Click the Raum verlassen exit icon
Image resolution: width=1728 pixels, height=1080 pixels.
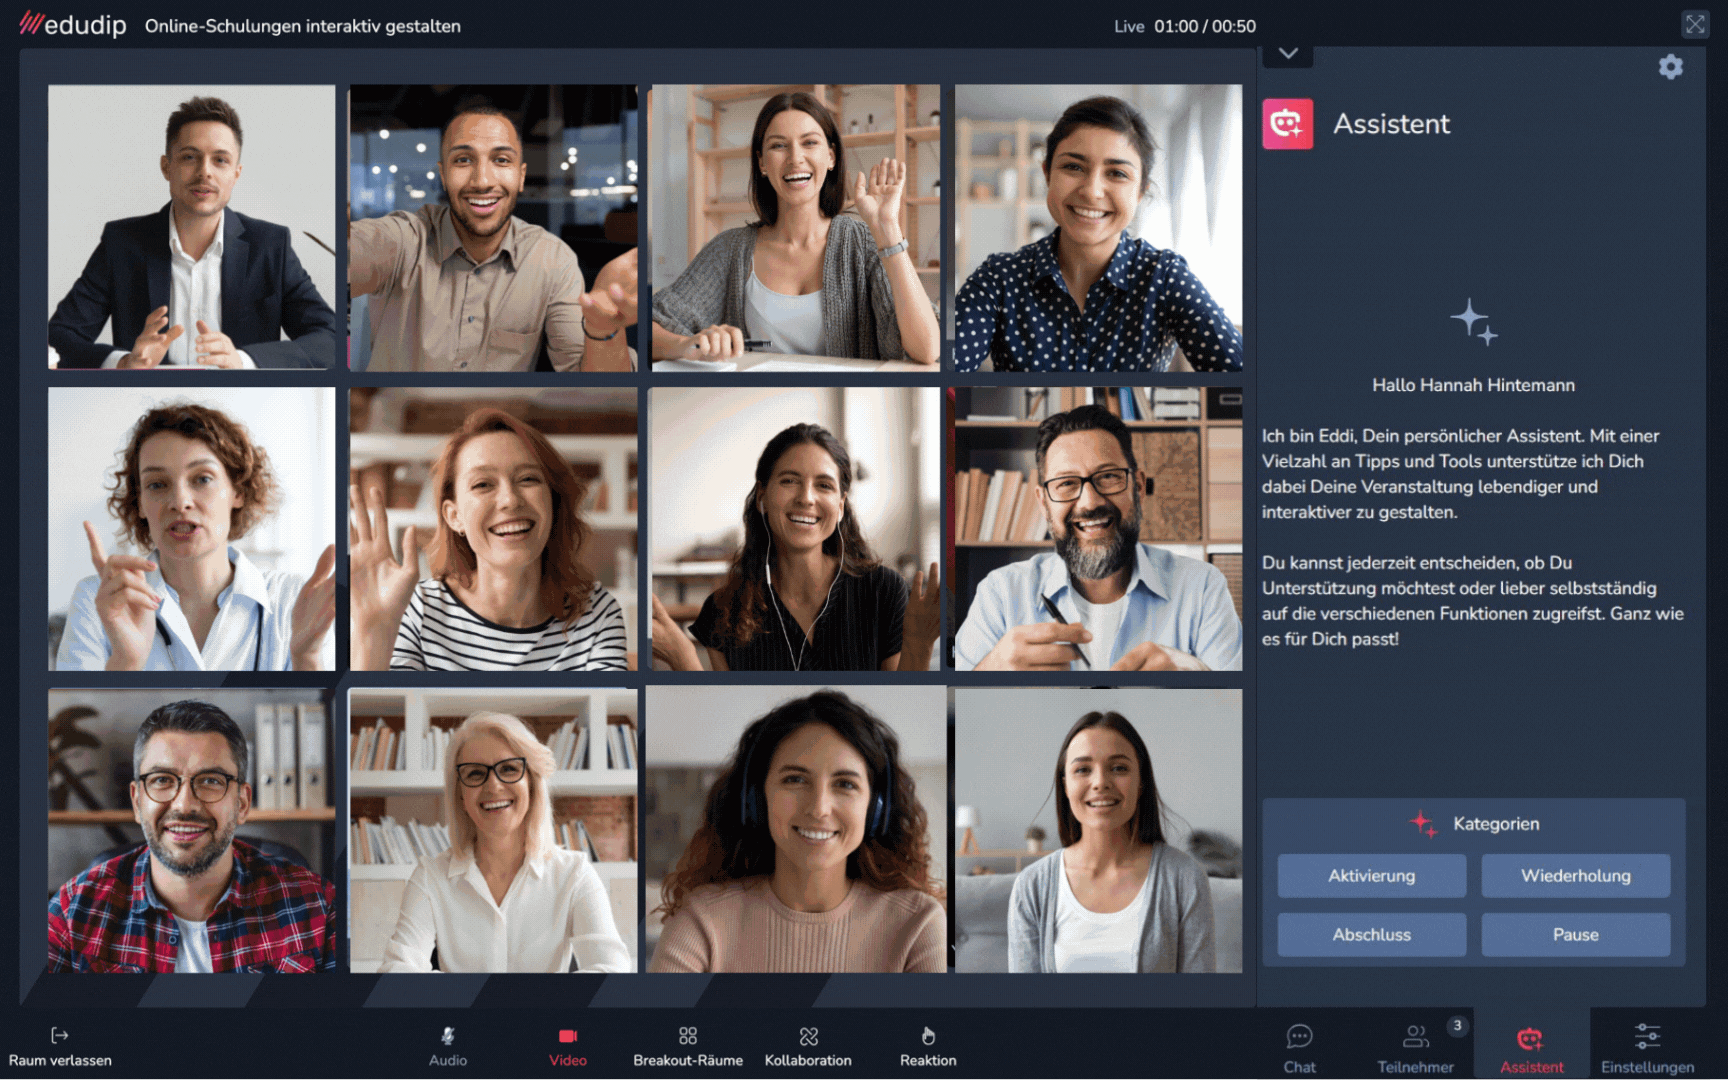pos(60,1036)
